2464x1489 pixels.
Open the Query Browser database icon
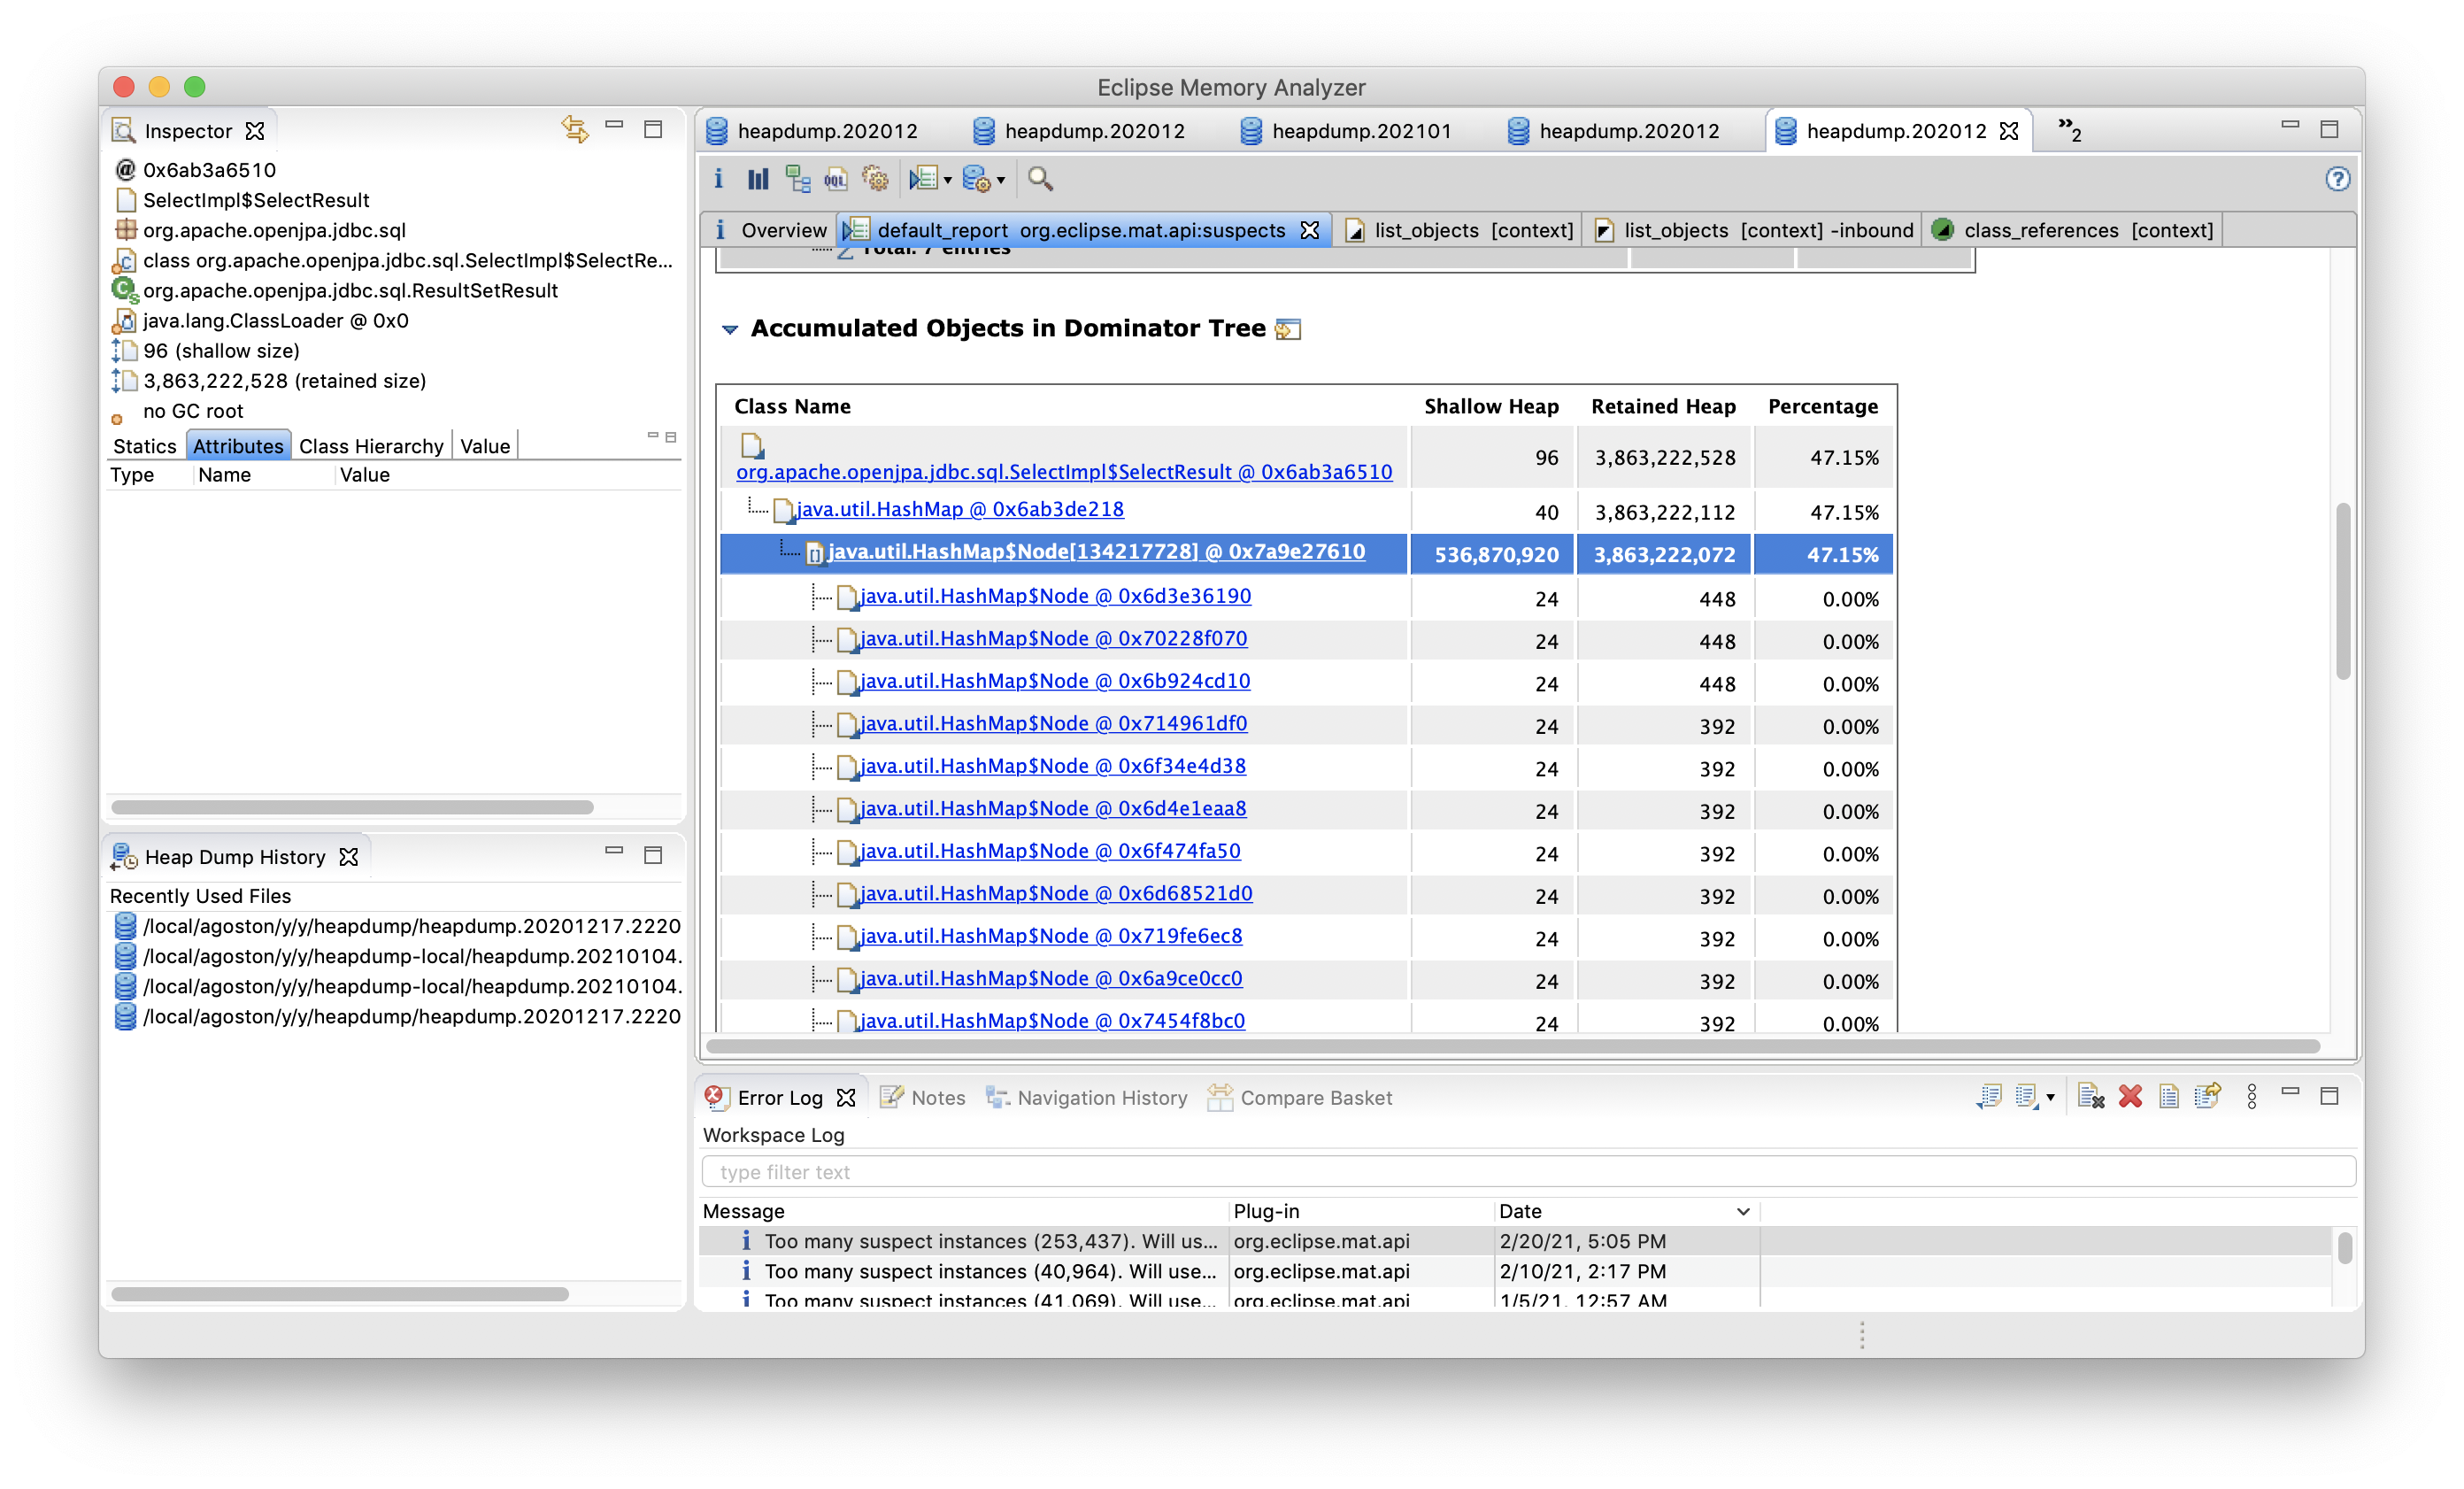click(976, 179)
